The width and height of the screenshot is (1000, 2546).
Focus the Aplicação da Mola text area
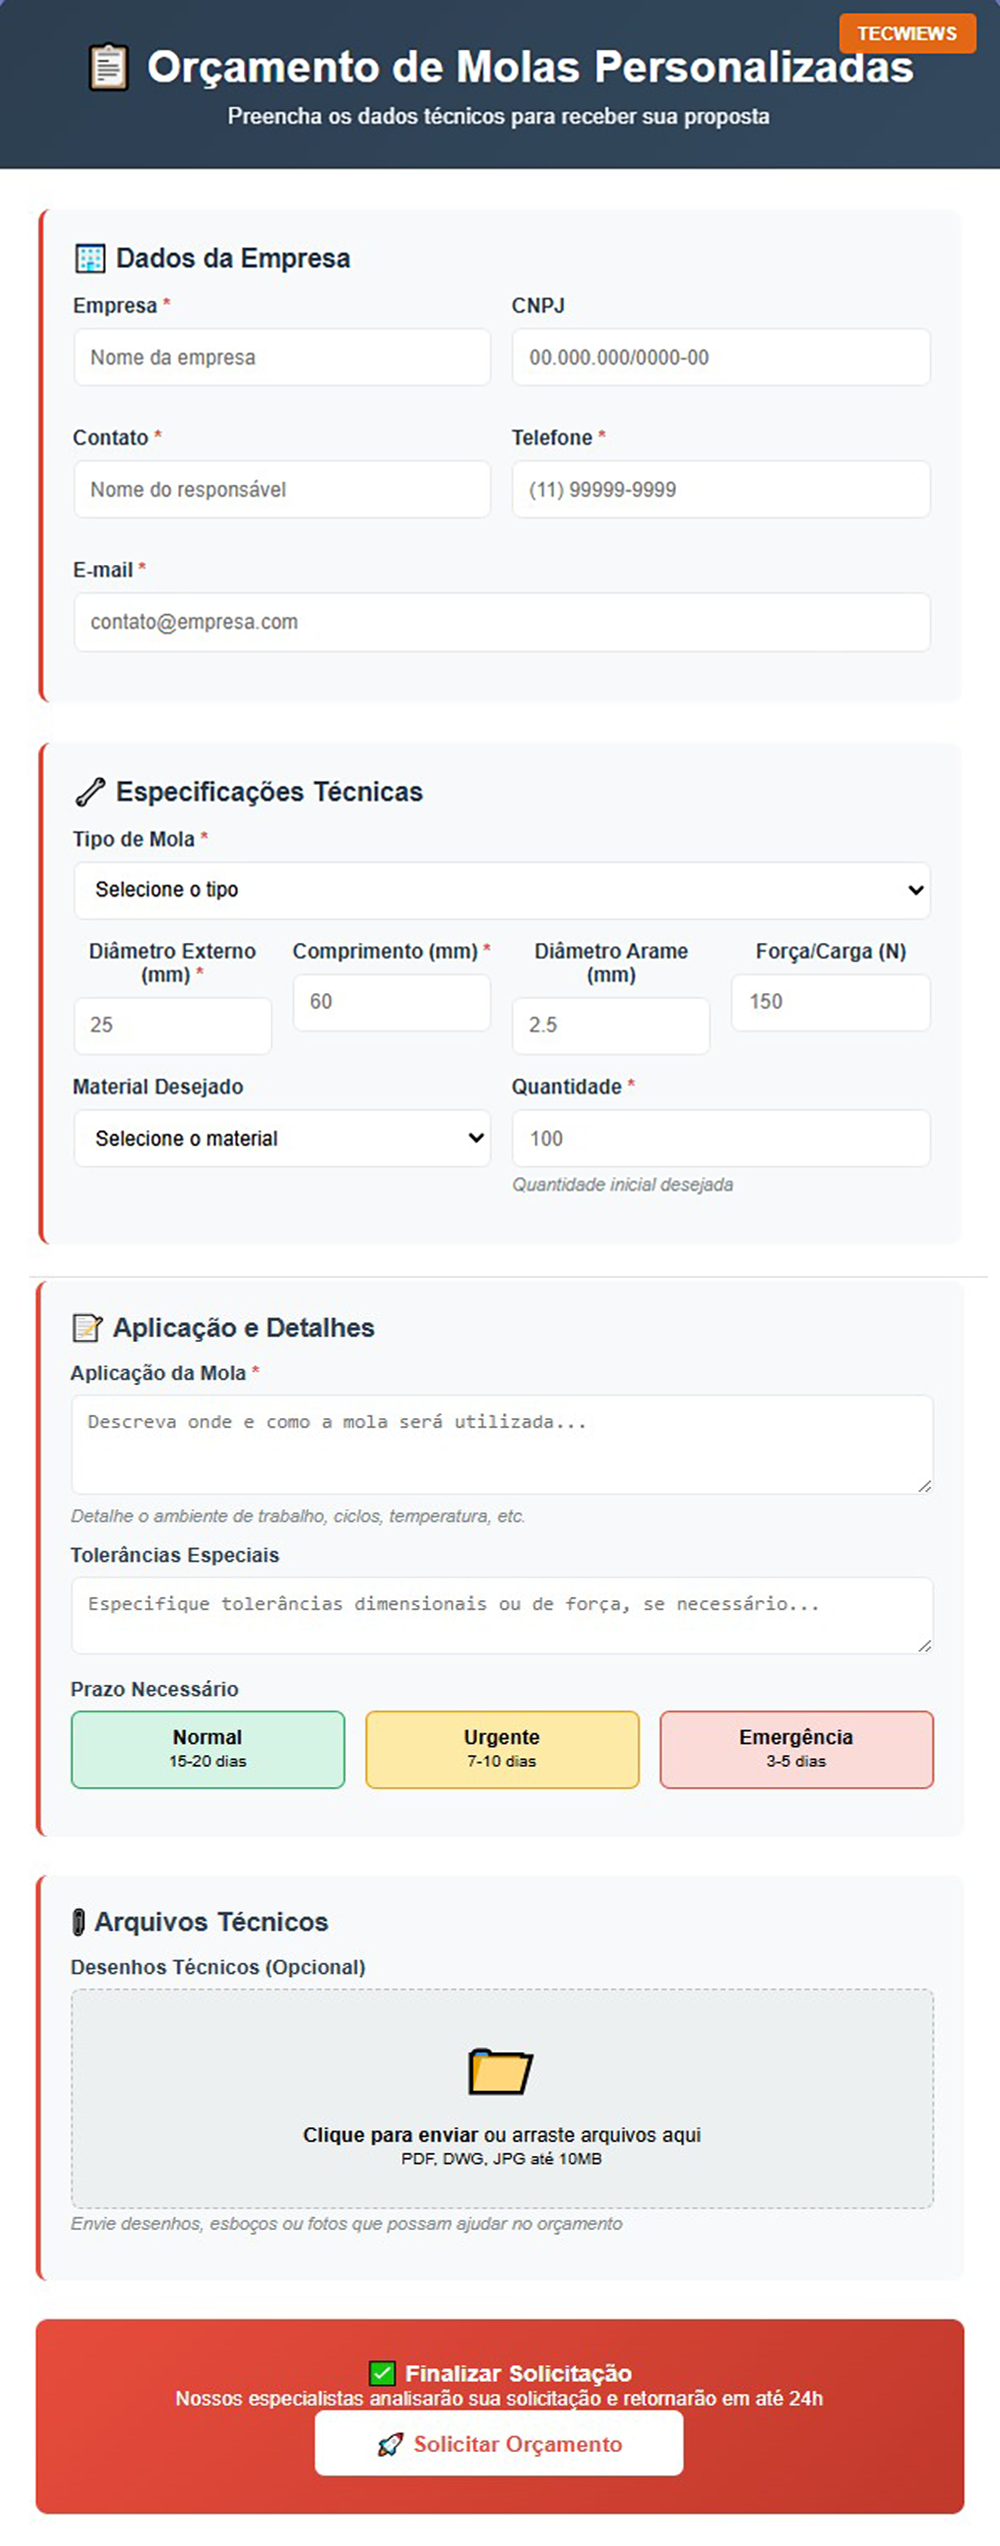502,1445
